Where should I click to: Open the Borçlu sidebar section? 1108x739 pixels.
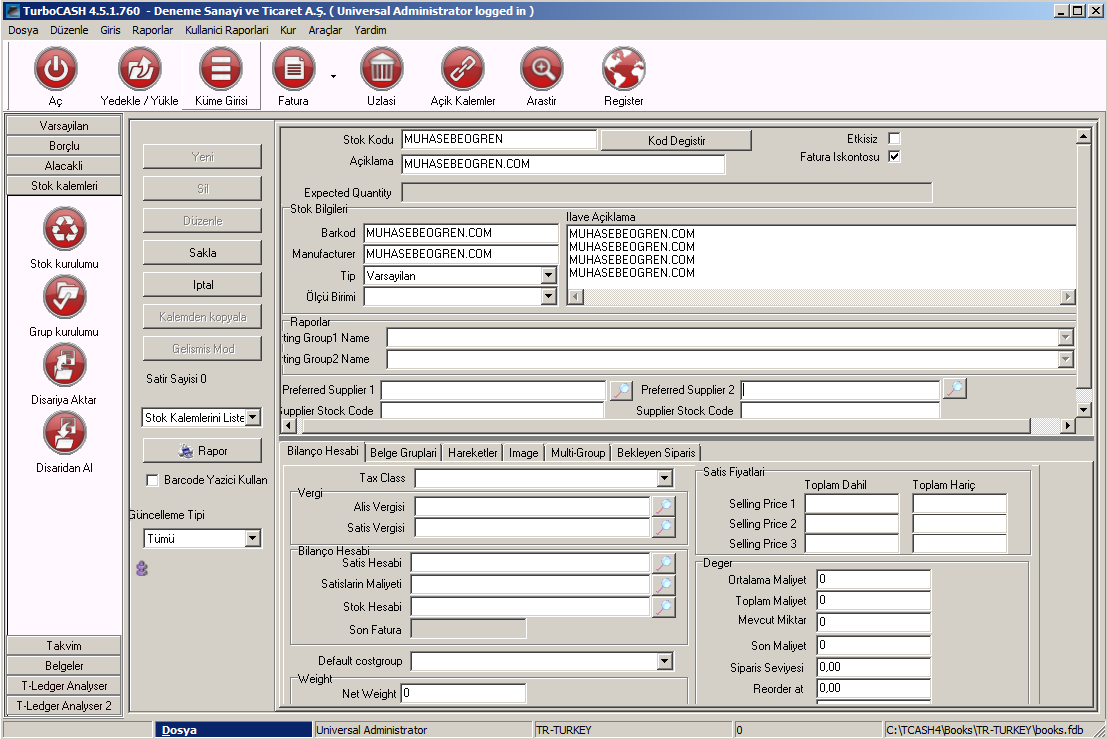[x=64, y=146]
